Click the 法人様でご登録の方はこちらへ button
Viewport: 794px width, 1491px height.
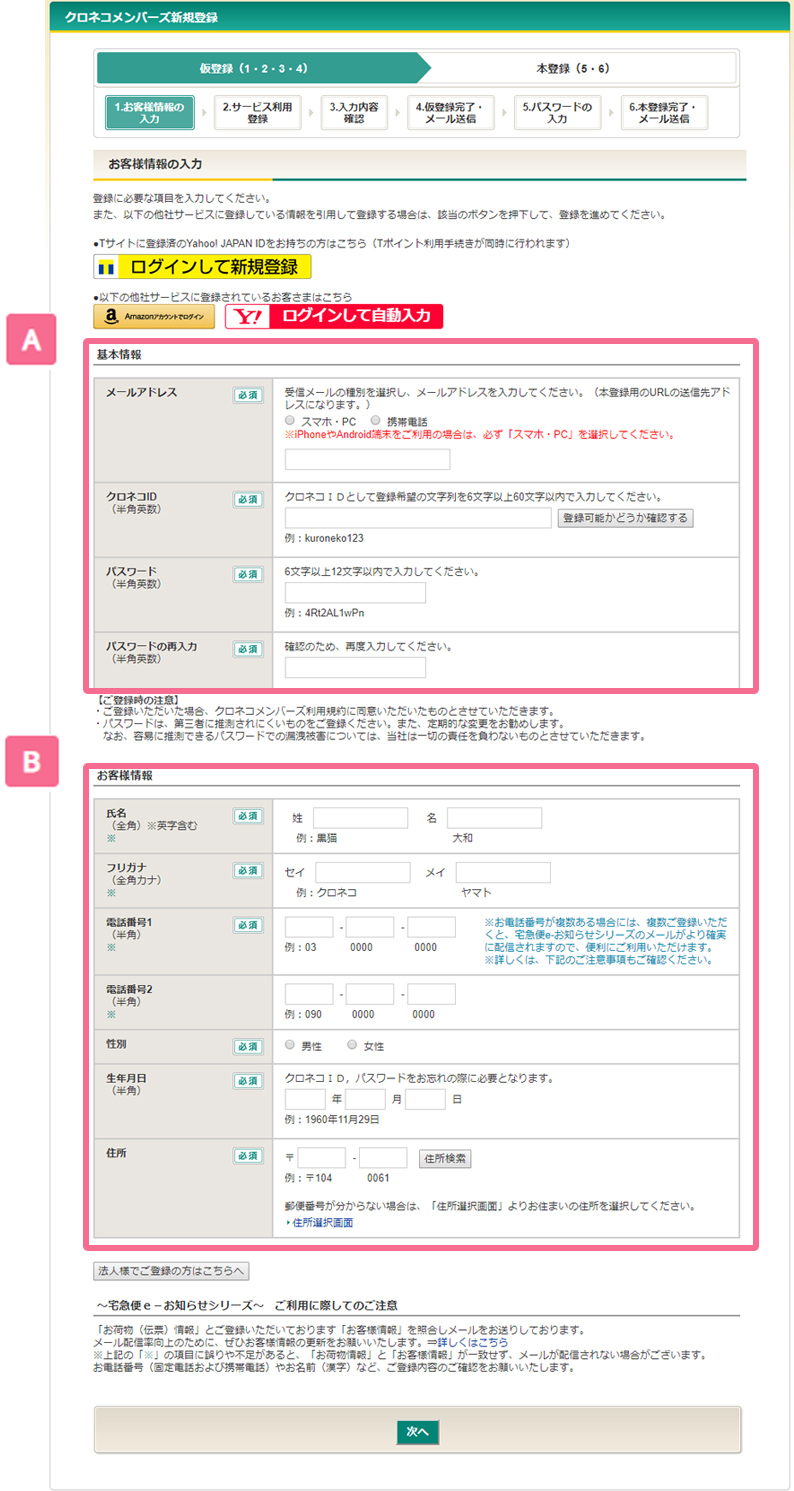[171, 1271]
